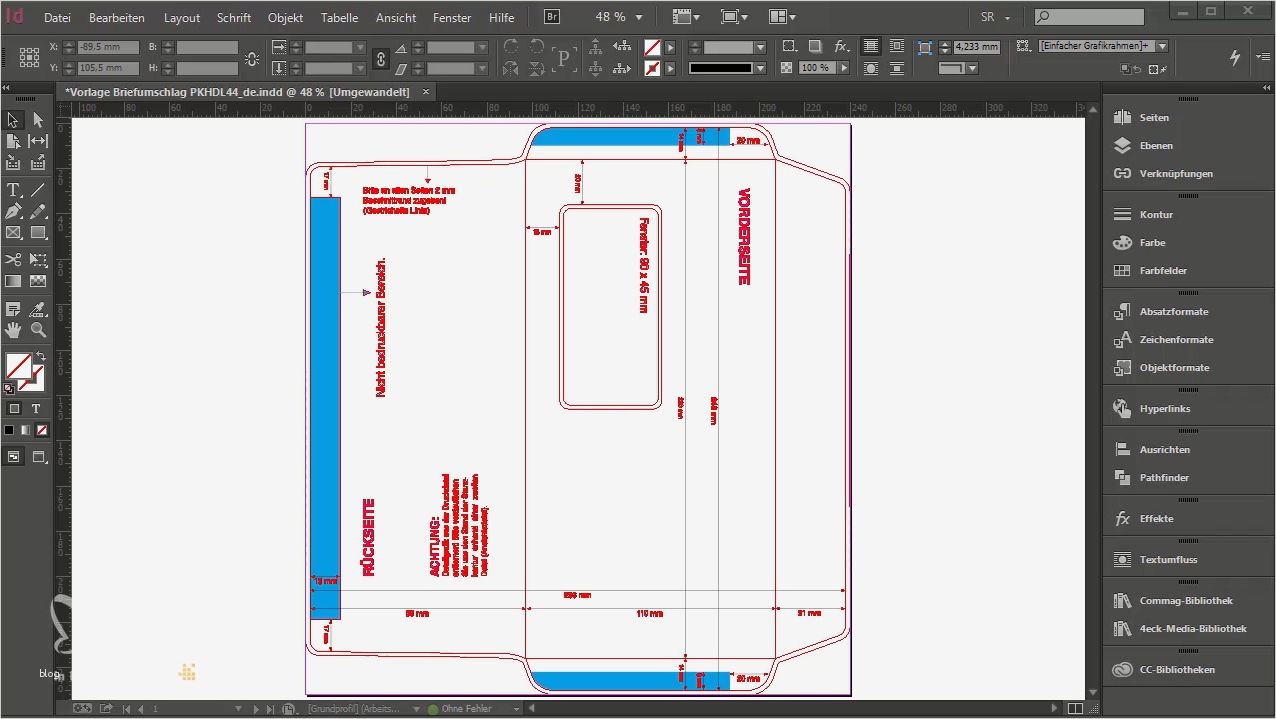Select the Pen tool
Screen dimensions: 1276x719
click(x=14, y=209)
